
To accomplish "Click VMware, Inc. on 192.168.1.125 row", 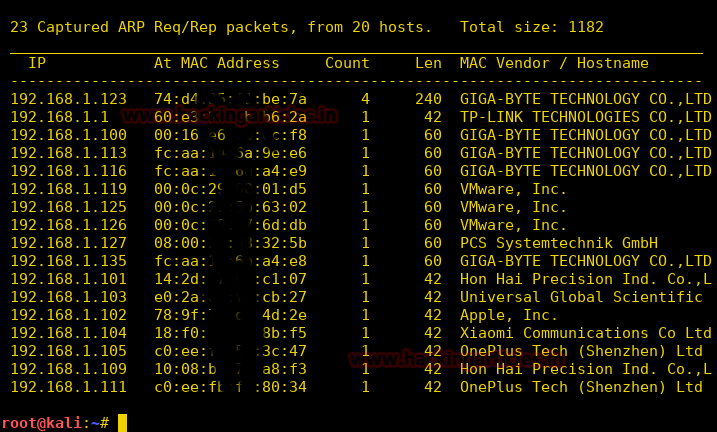I will [x=514, y=207].
